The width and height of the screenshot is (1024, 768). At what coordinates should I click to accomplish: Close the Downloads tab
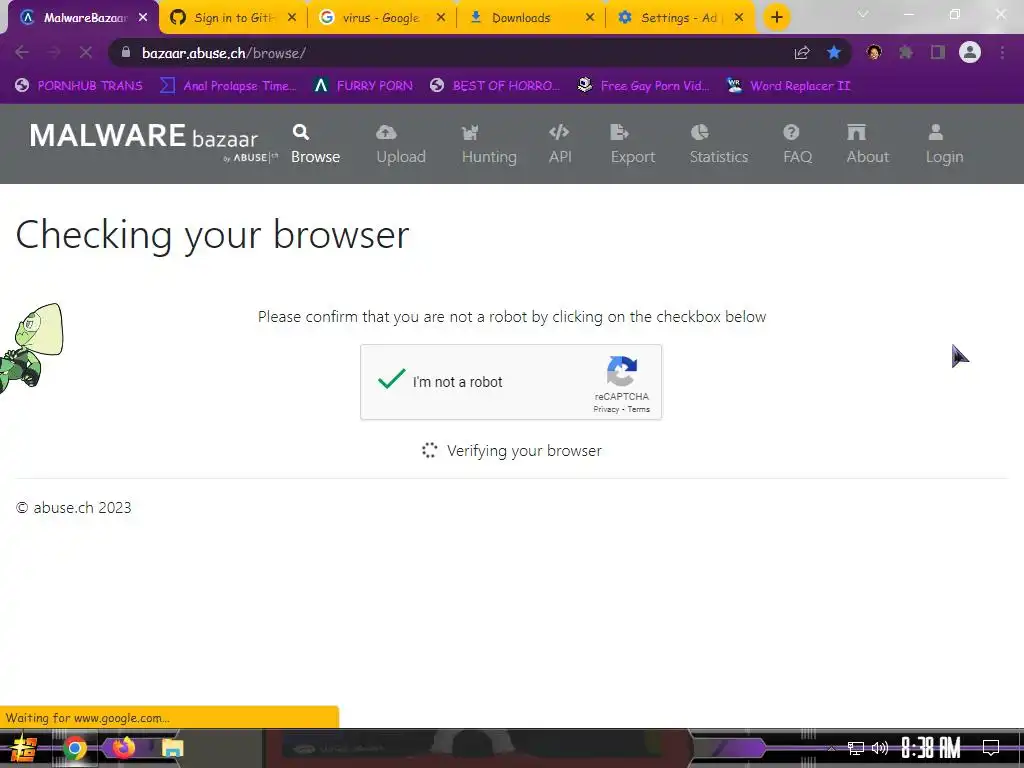click(x=590, y=18)
